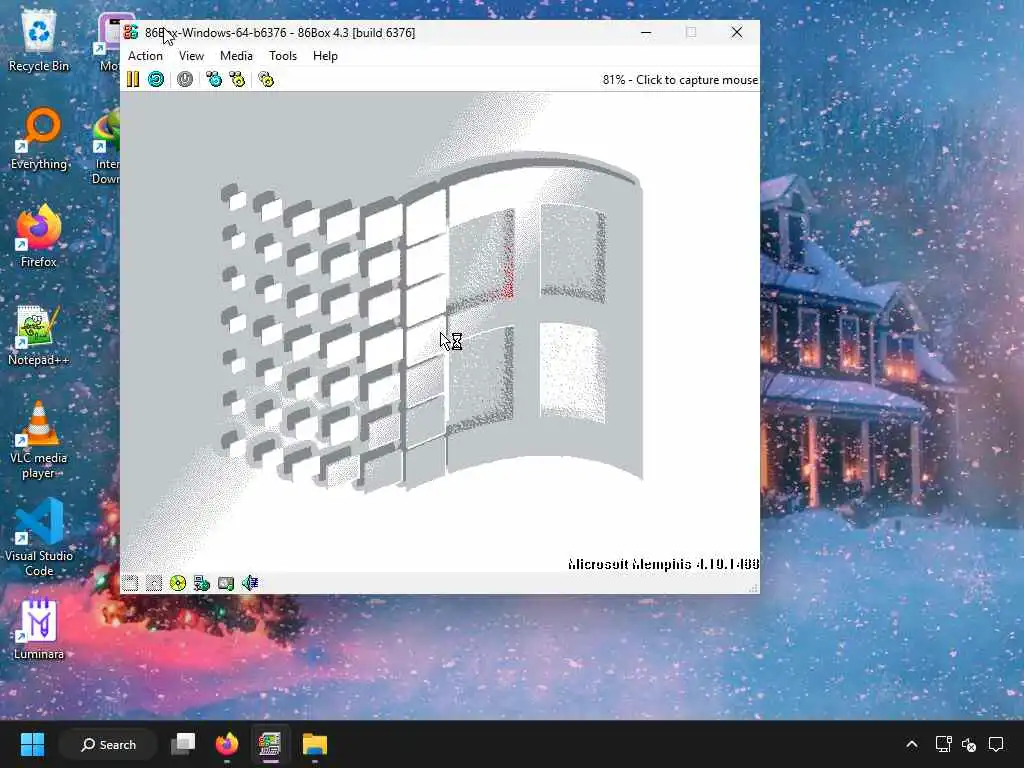Open the Tools menu
Image resolution: width=1024 pixels, height=768 pixels.
pyautogui.click(x=283, y=56)
